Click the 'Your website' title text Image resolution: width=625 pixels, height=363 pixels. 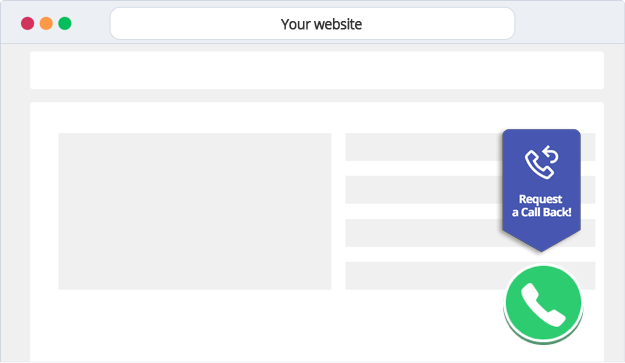click(x=321, y=24)
